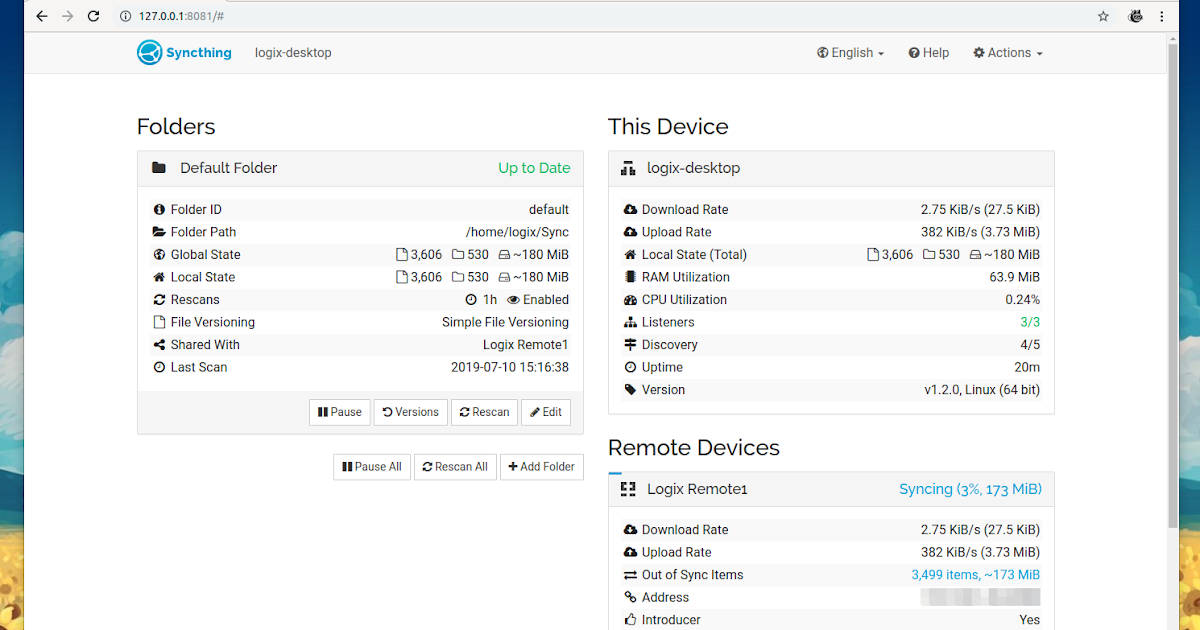Image resolution: width=1200 pixels, height=630 pixels.
Task: Open the Chrome three-dot menu
Action: coord(1162,16)
